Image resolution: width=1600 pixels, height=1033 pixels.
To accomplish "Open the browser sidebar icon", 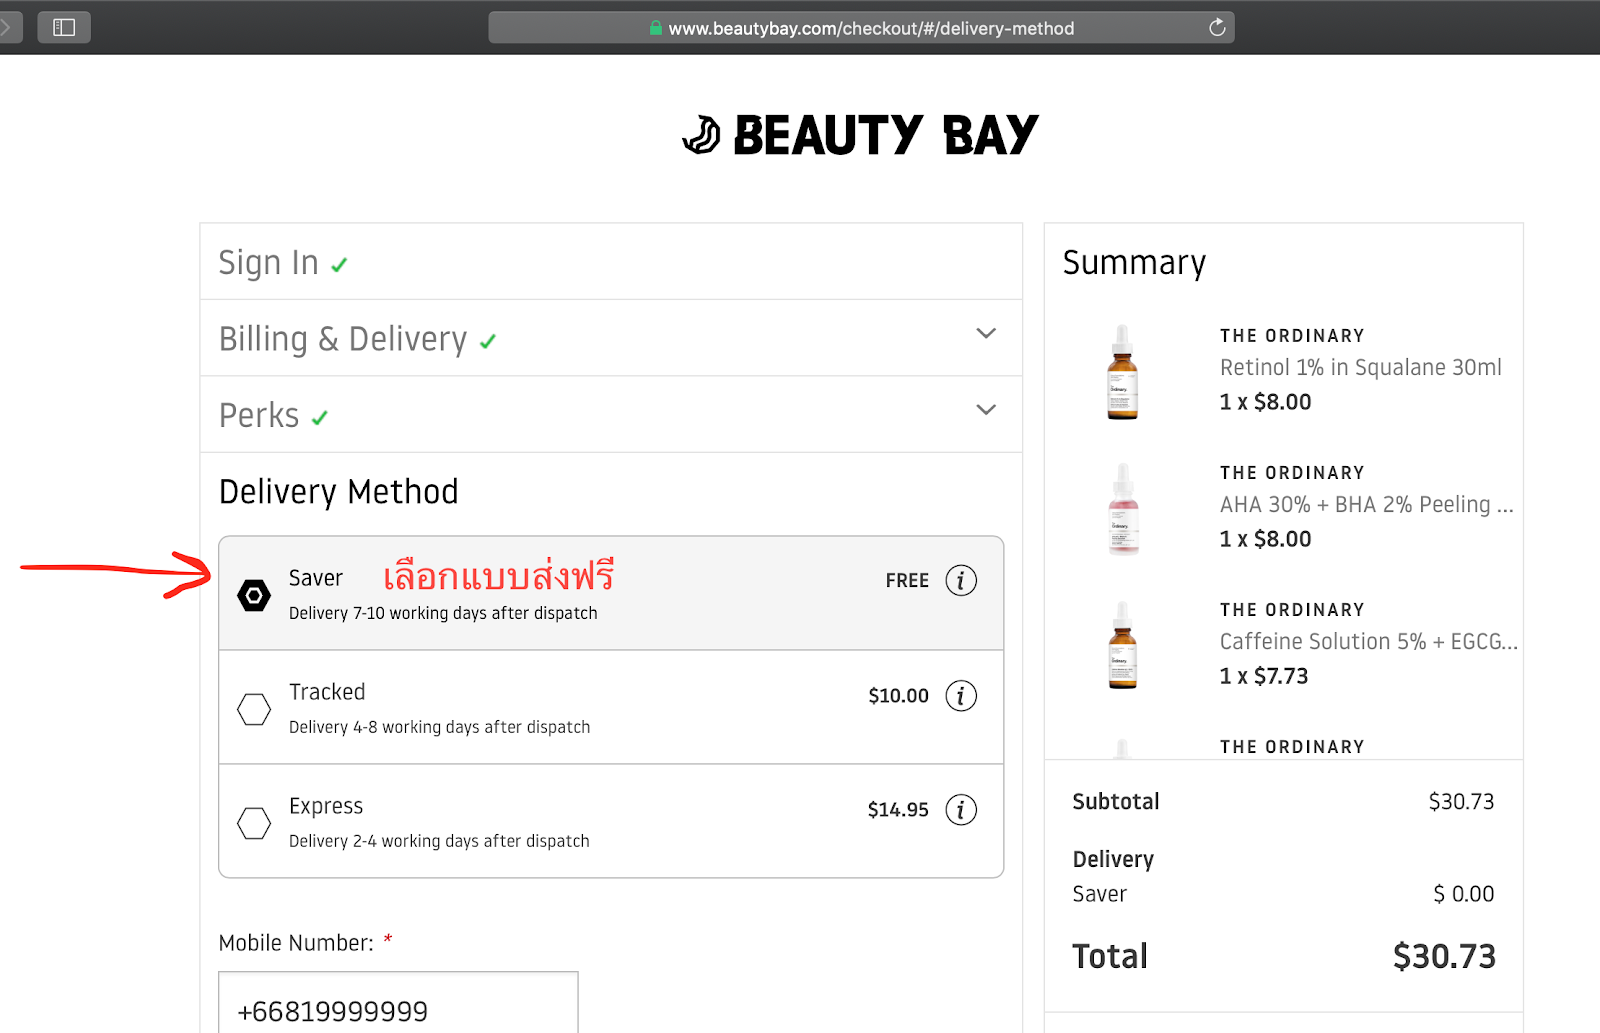I will pyautogui.click(x=63, y=27).
